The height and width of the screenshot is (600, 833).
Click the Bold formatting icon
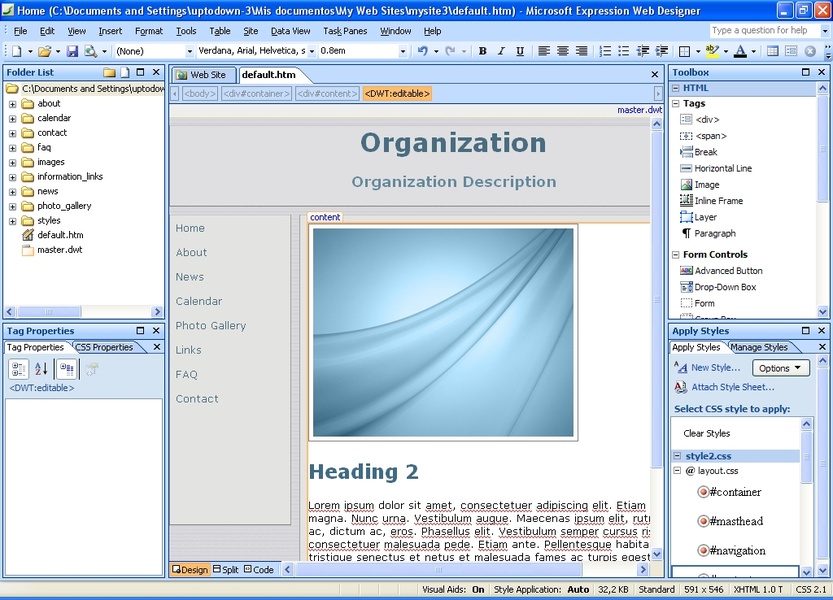pos(482,51)
